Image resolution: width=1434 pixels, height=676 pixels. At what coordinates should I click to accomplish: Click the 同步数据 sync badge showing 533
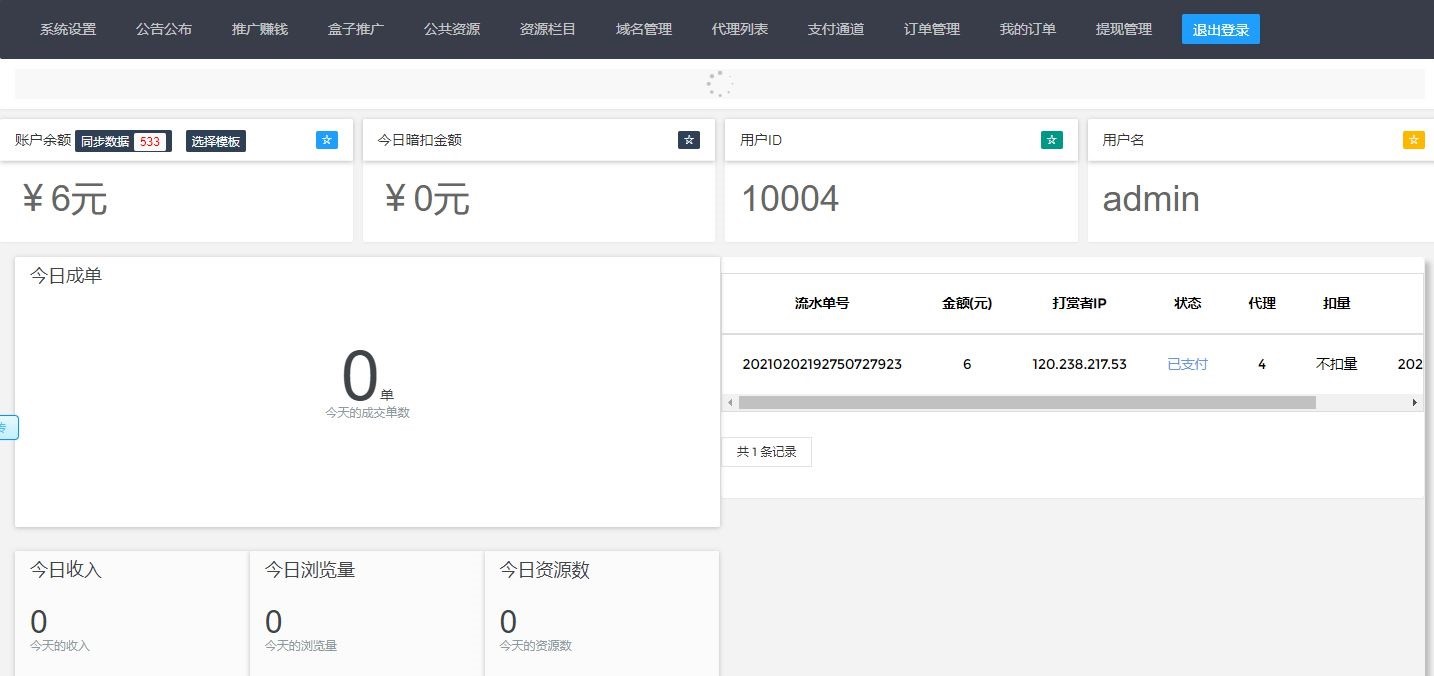click(x=121, y=141)
